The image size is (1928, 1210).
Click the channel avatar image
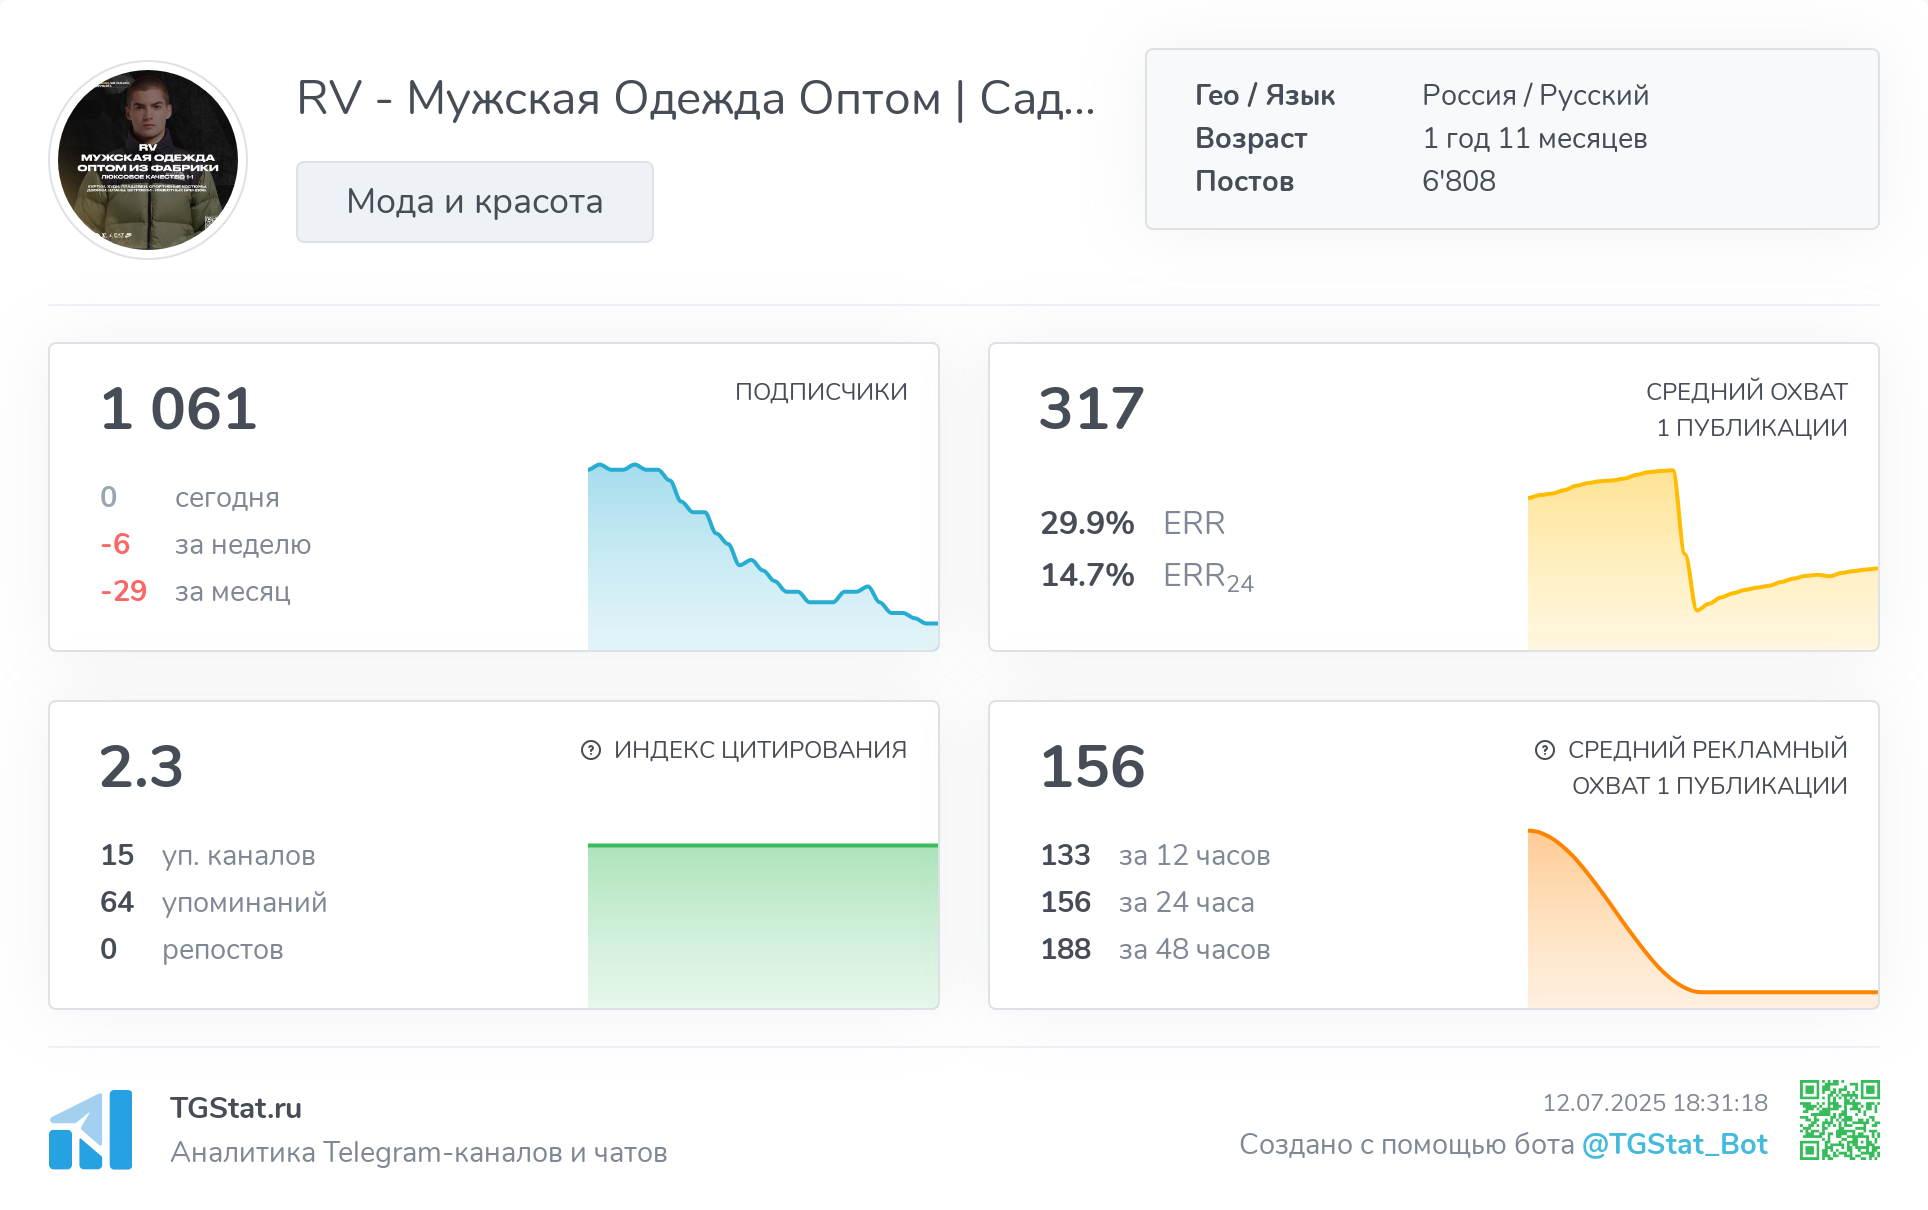[x=148, y=160]
